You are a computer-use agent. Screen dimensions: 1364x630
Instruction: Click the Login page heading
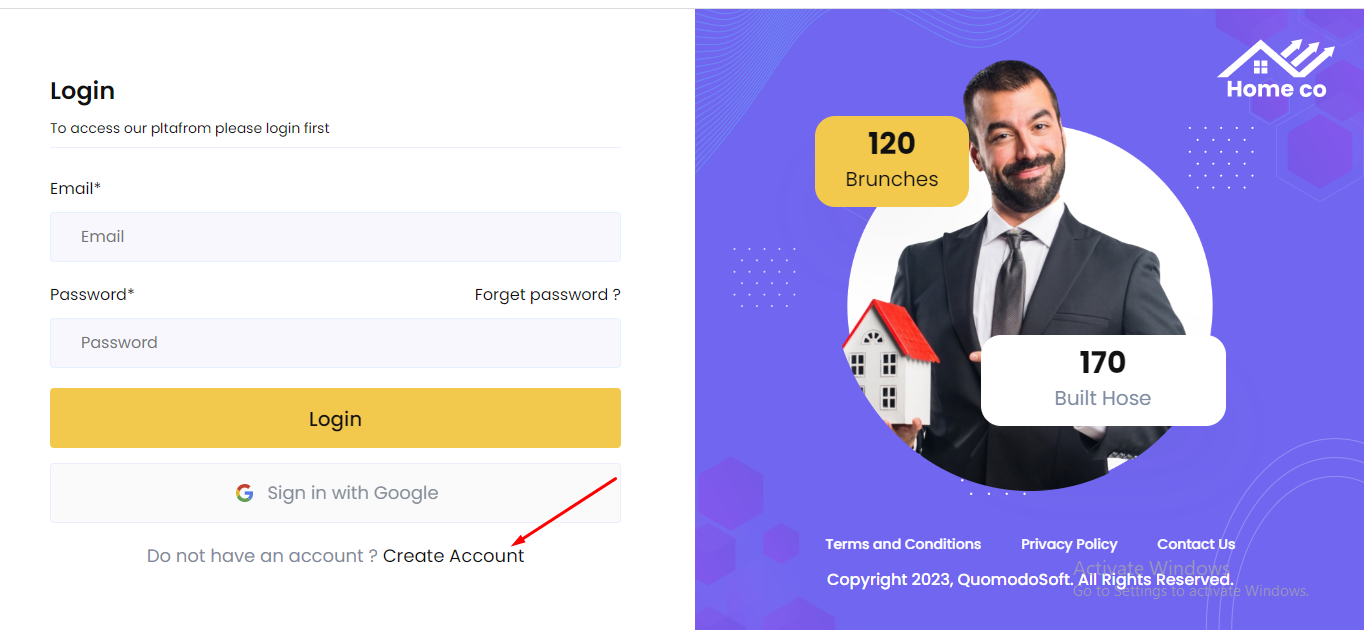pyautogui.click(x=82, y=91)
